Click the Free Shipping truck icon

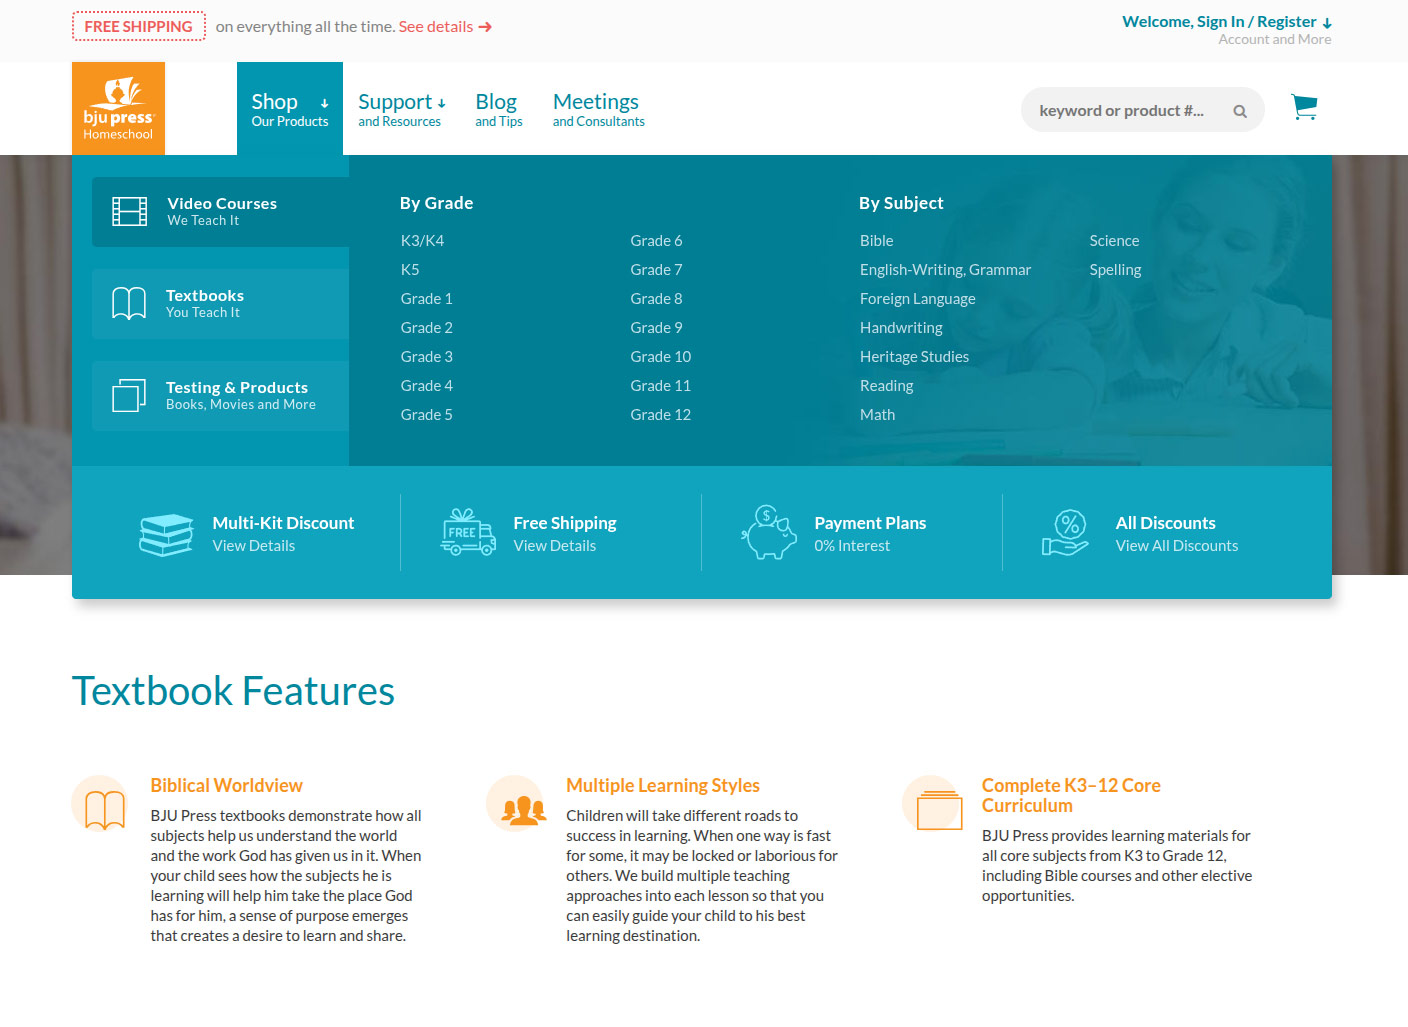coord(468,532)
